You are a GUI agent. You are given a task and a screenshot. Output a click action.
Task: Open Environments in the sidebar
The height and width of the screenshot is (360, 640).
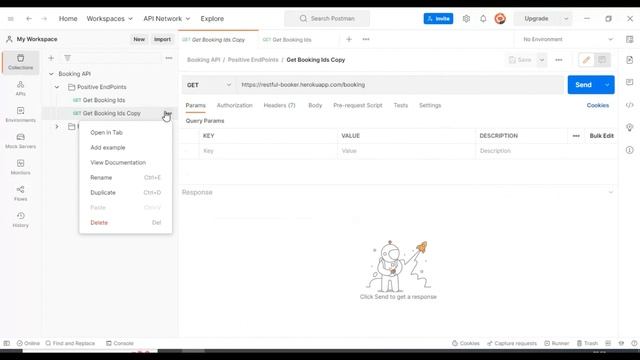pyautogui.click(x=20, y=115)
